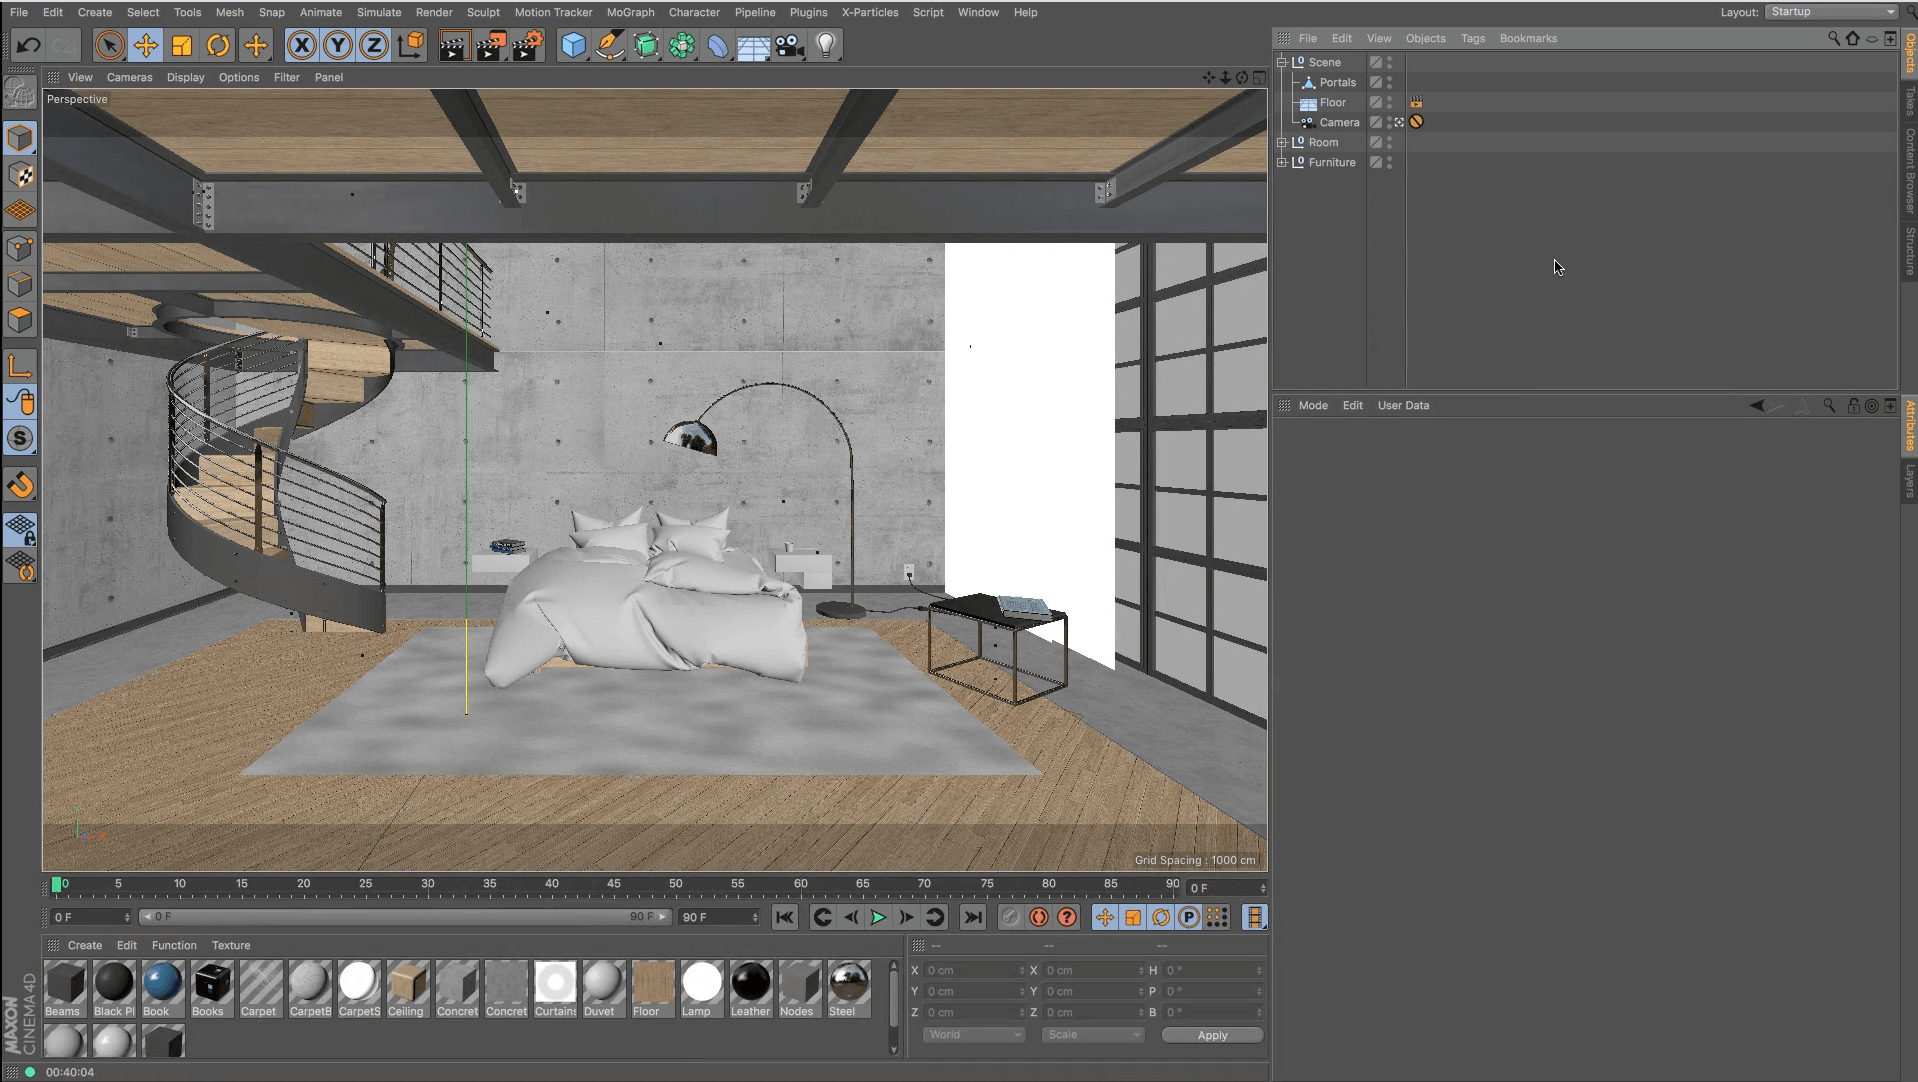Screen dimensions: 1918x1082
Task: Select the Move tool in top toolbar
Action: pyautogui.click(x=146, y=46)
